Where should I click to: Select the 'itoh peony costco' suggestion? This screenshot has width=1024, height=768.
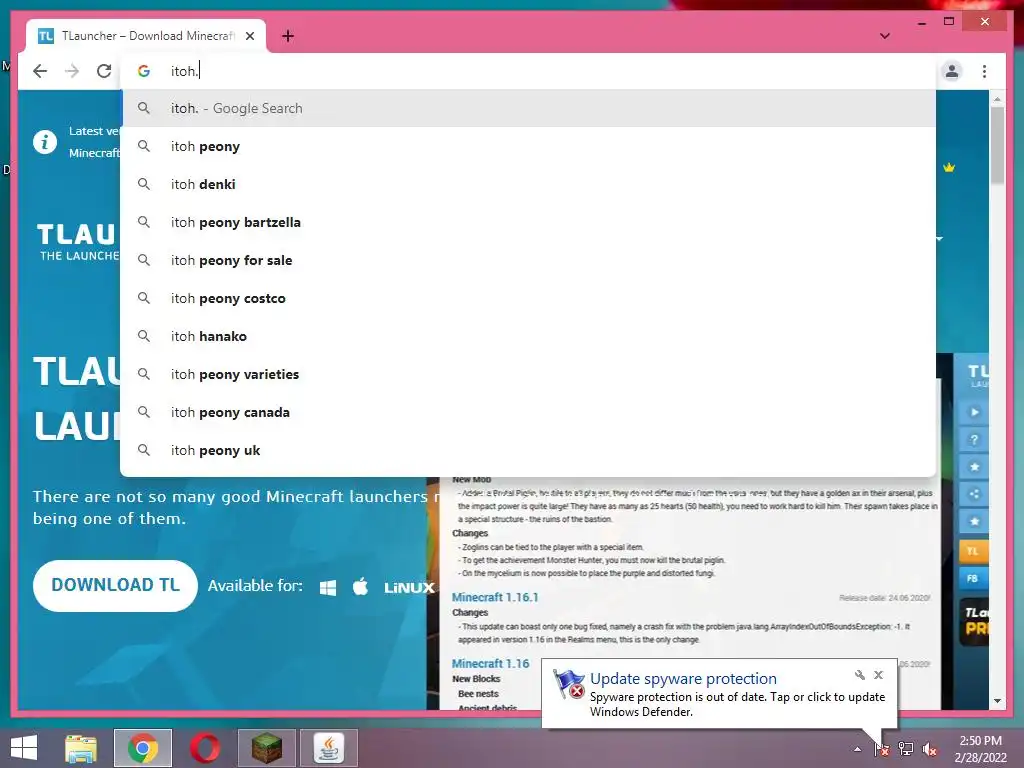(x=529, y=298)
